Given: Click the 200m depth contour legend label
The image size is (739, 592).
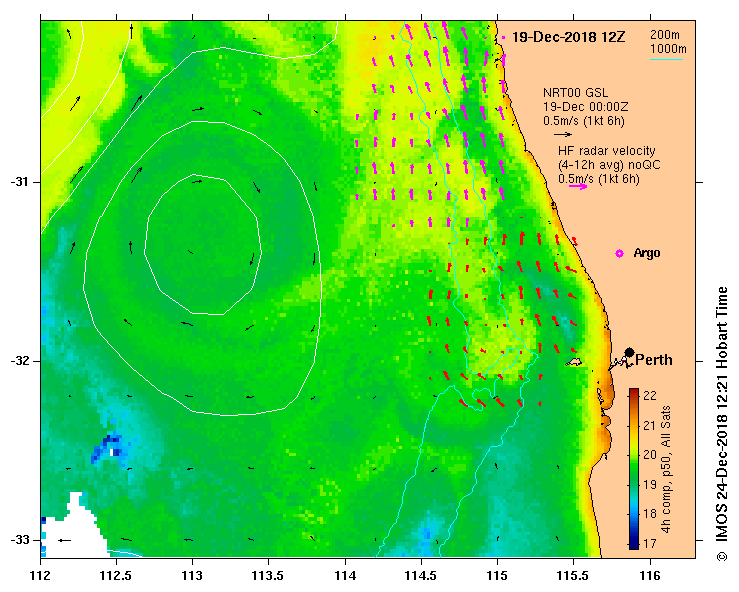Looking at the screenshot, I should click(x=665, y=35).
